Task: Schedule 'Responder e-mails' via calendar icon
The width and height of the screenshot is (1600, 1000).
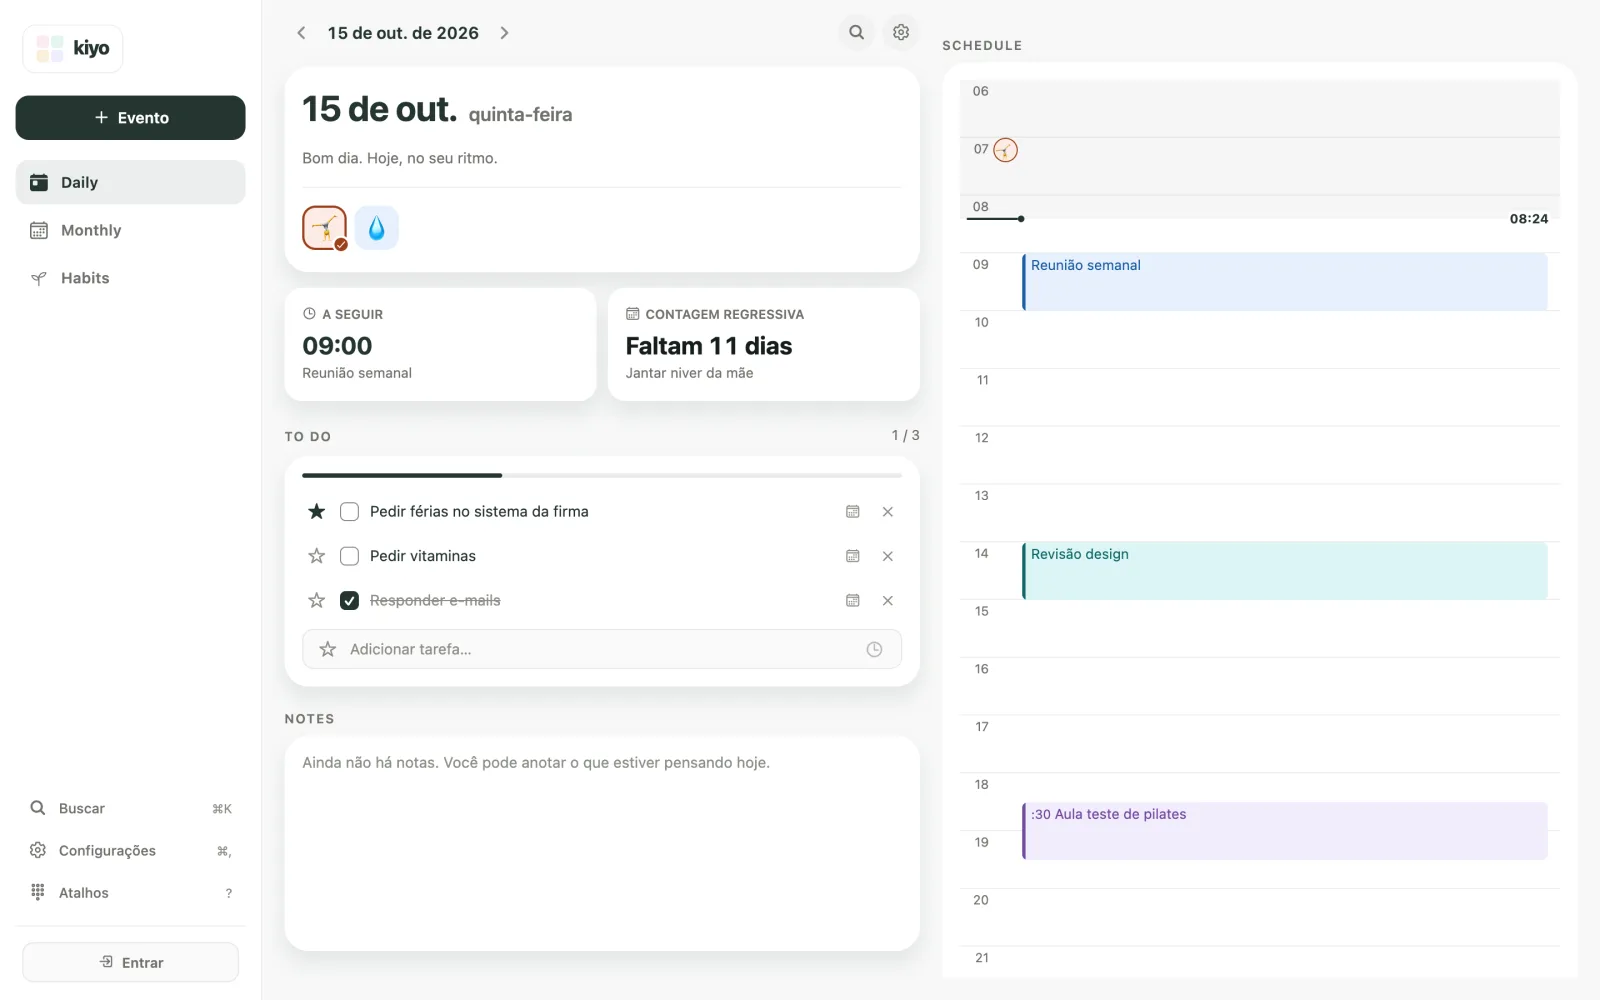Action: [x=853, y=600]
